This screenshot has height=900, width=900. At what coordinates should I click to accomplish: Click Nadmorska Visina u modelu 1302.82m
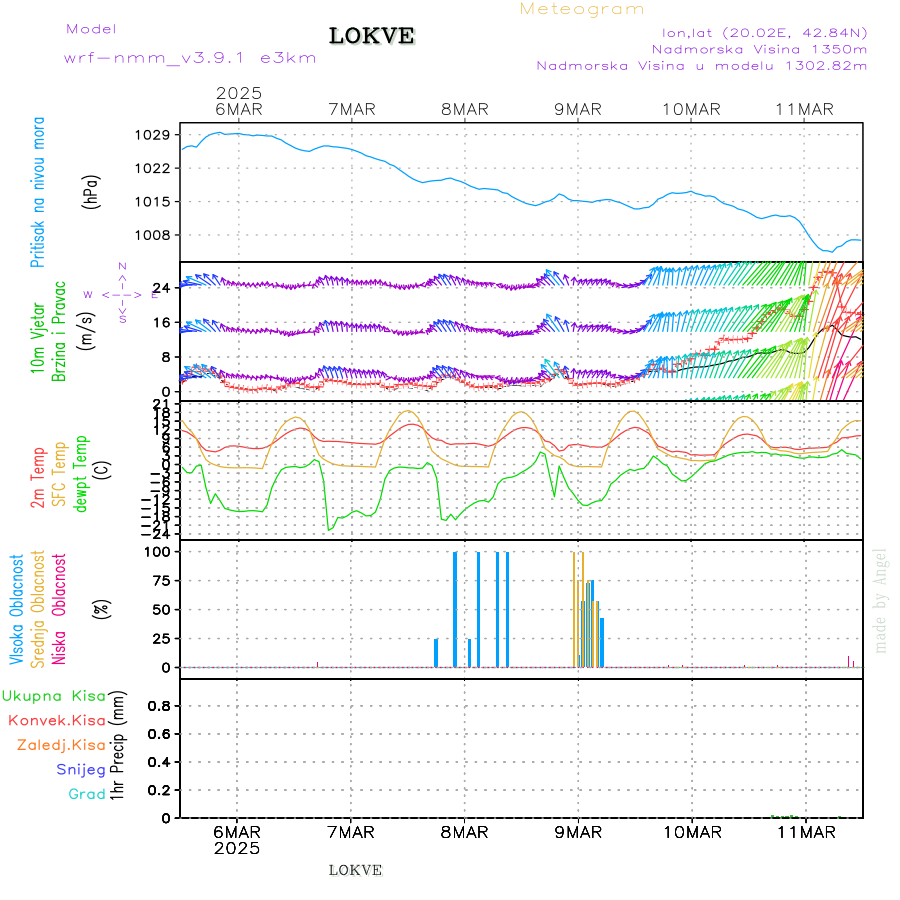tap(701, 65)
